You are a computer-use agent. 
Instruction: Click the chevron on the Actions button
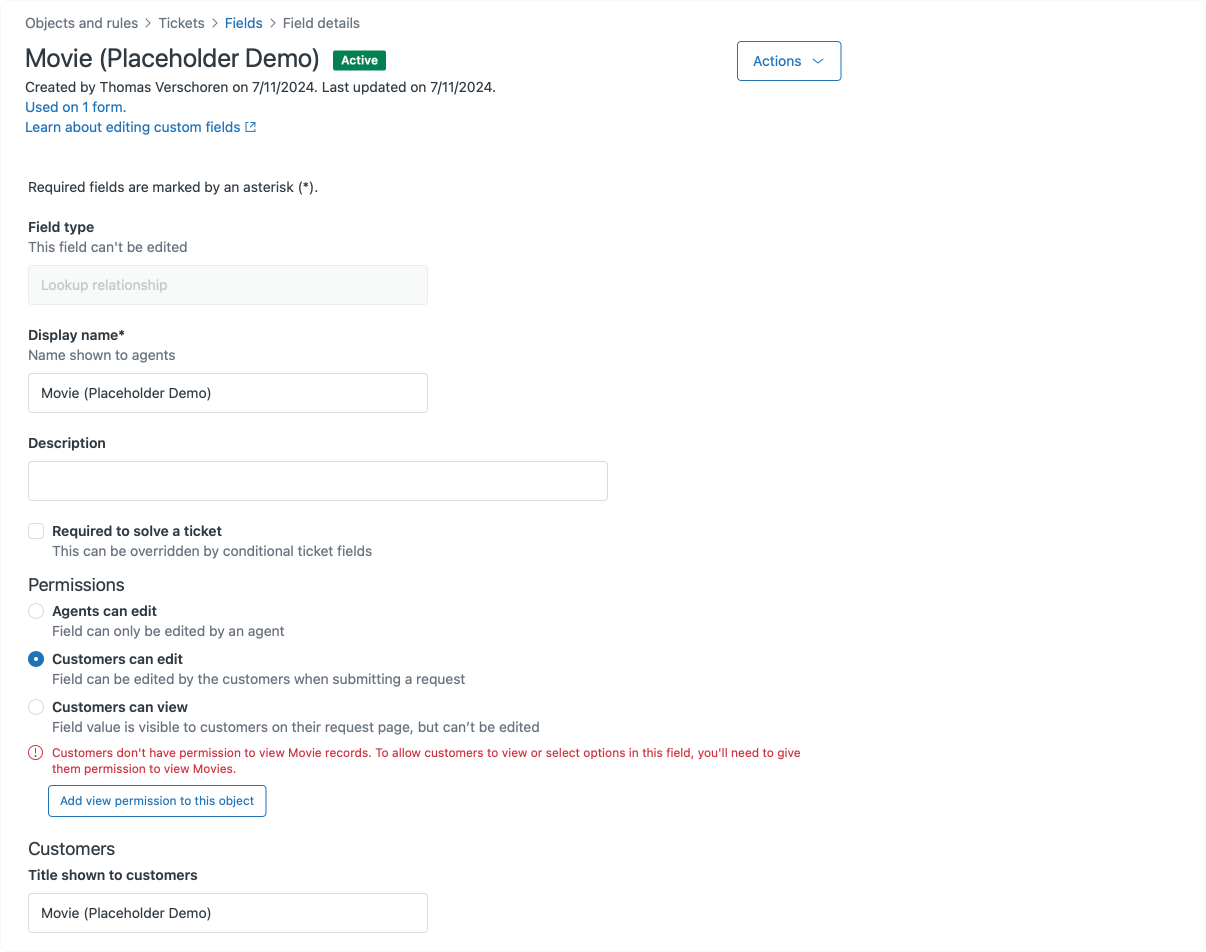[818, 61]
